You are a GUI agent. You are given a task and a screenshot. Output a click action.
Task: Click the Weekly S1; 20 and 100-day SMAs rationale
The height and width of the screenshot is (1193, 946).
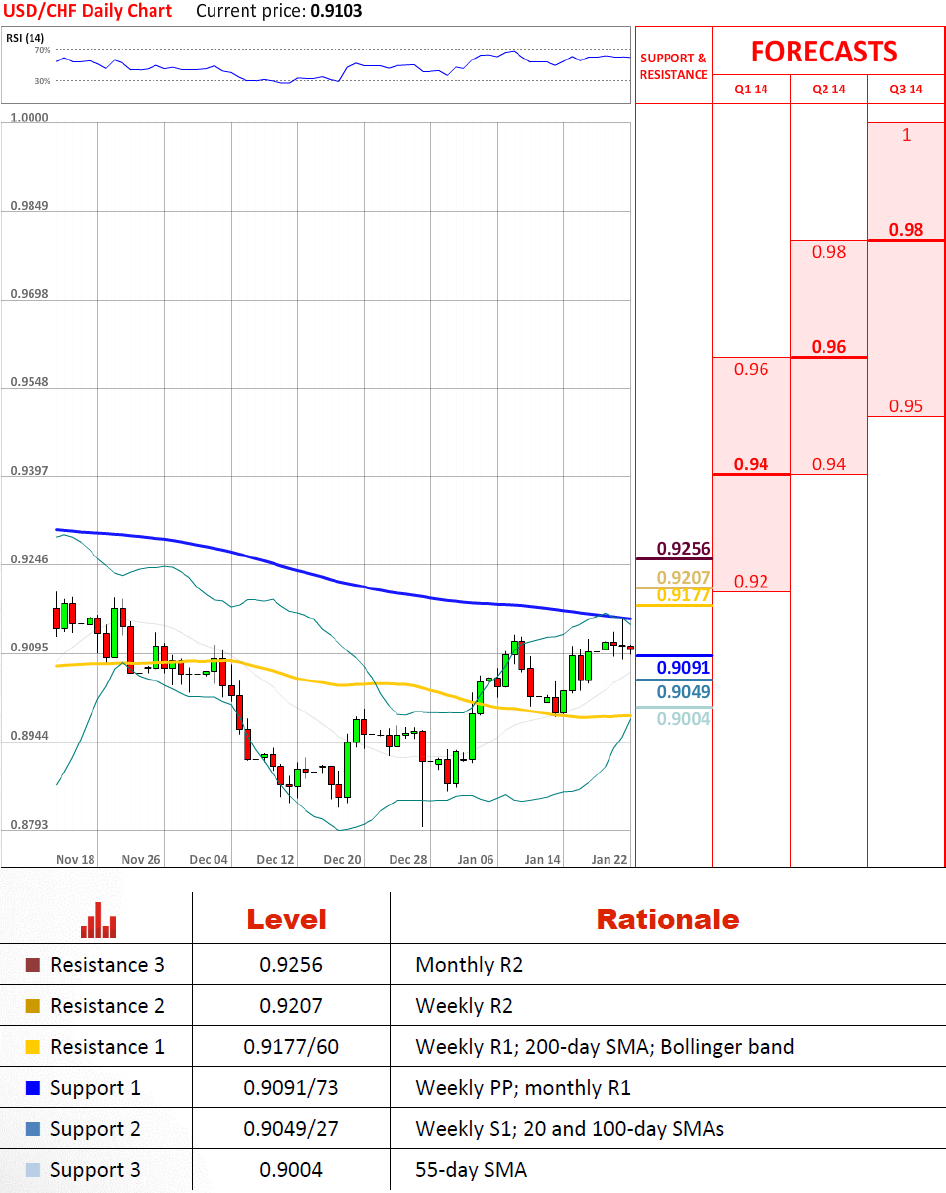[x=569, y=1129]
